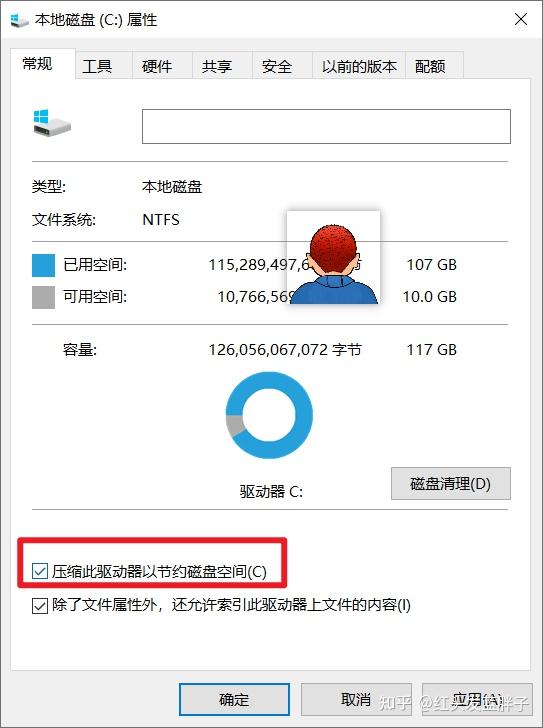
Task: Click the 磁盘清理(D) button
Action: click(451, 484)
